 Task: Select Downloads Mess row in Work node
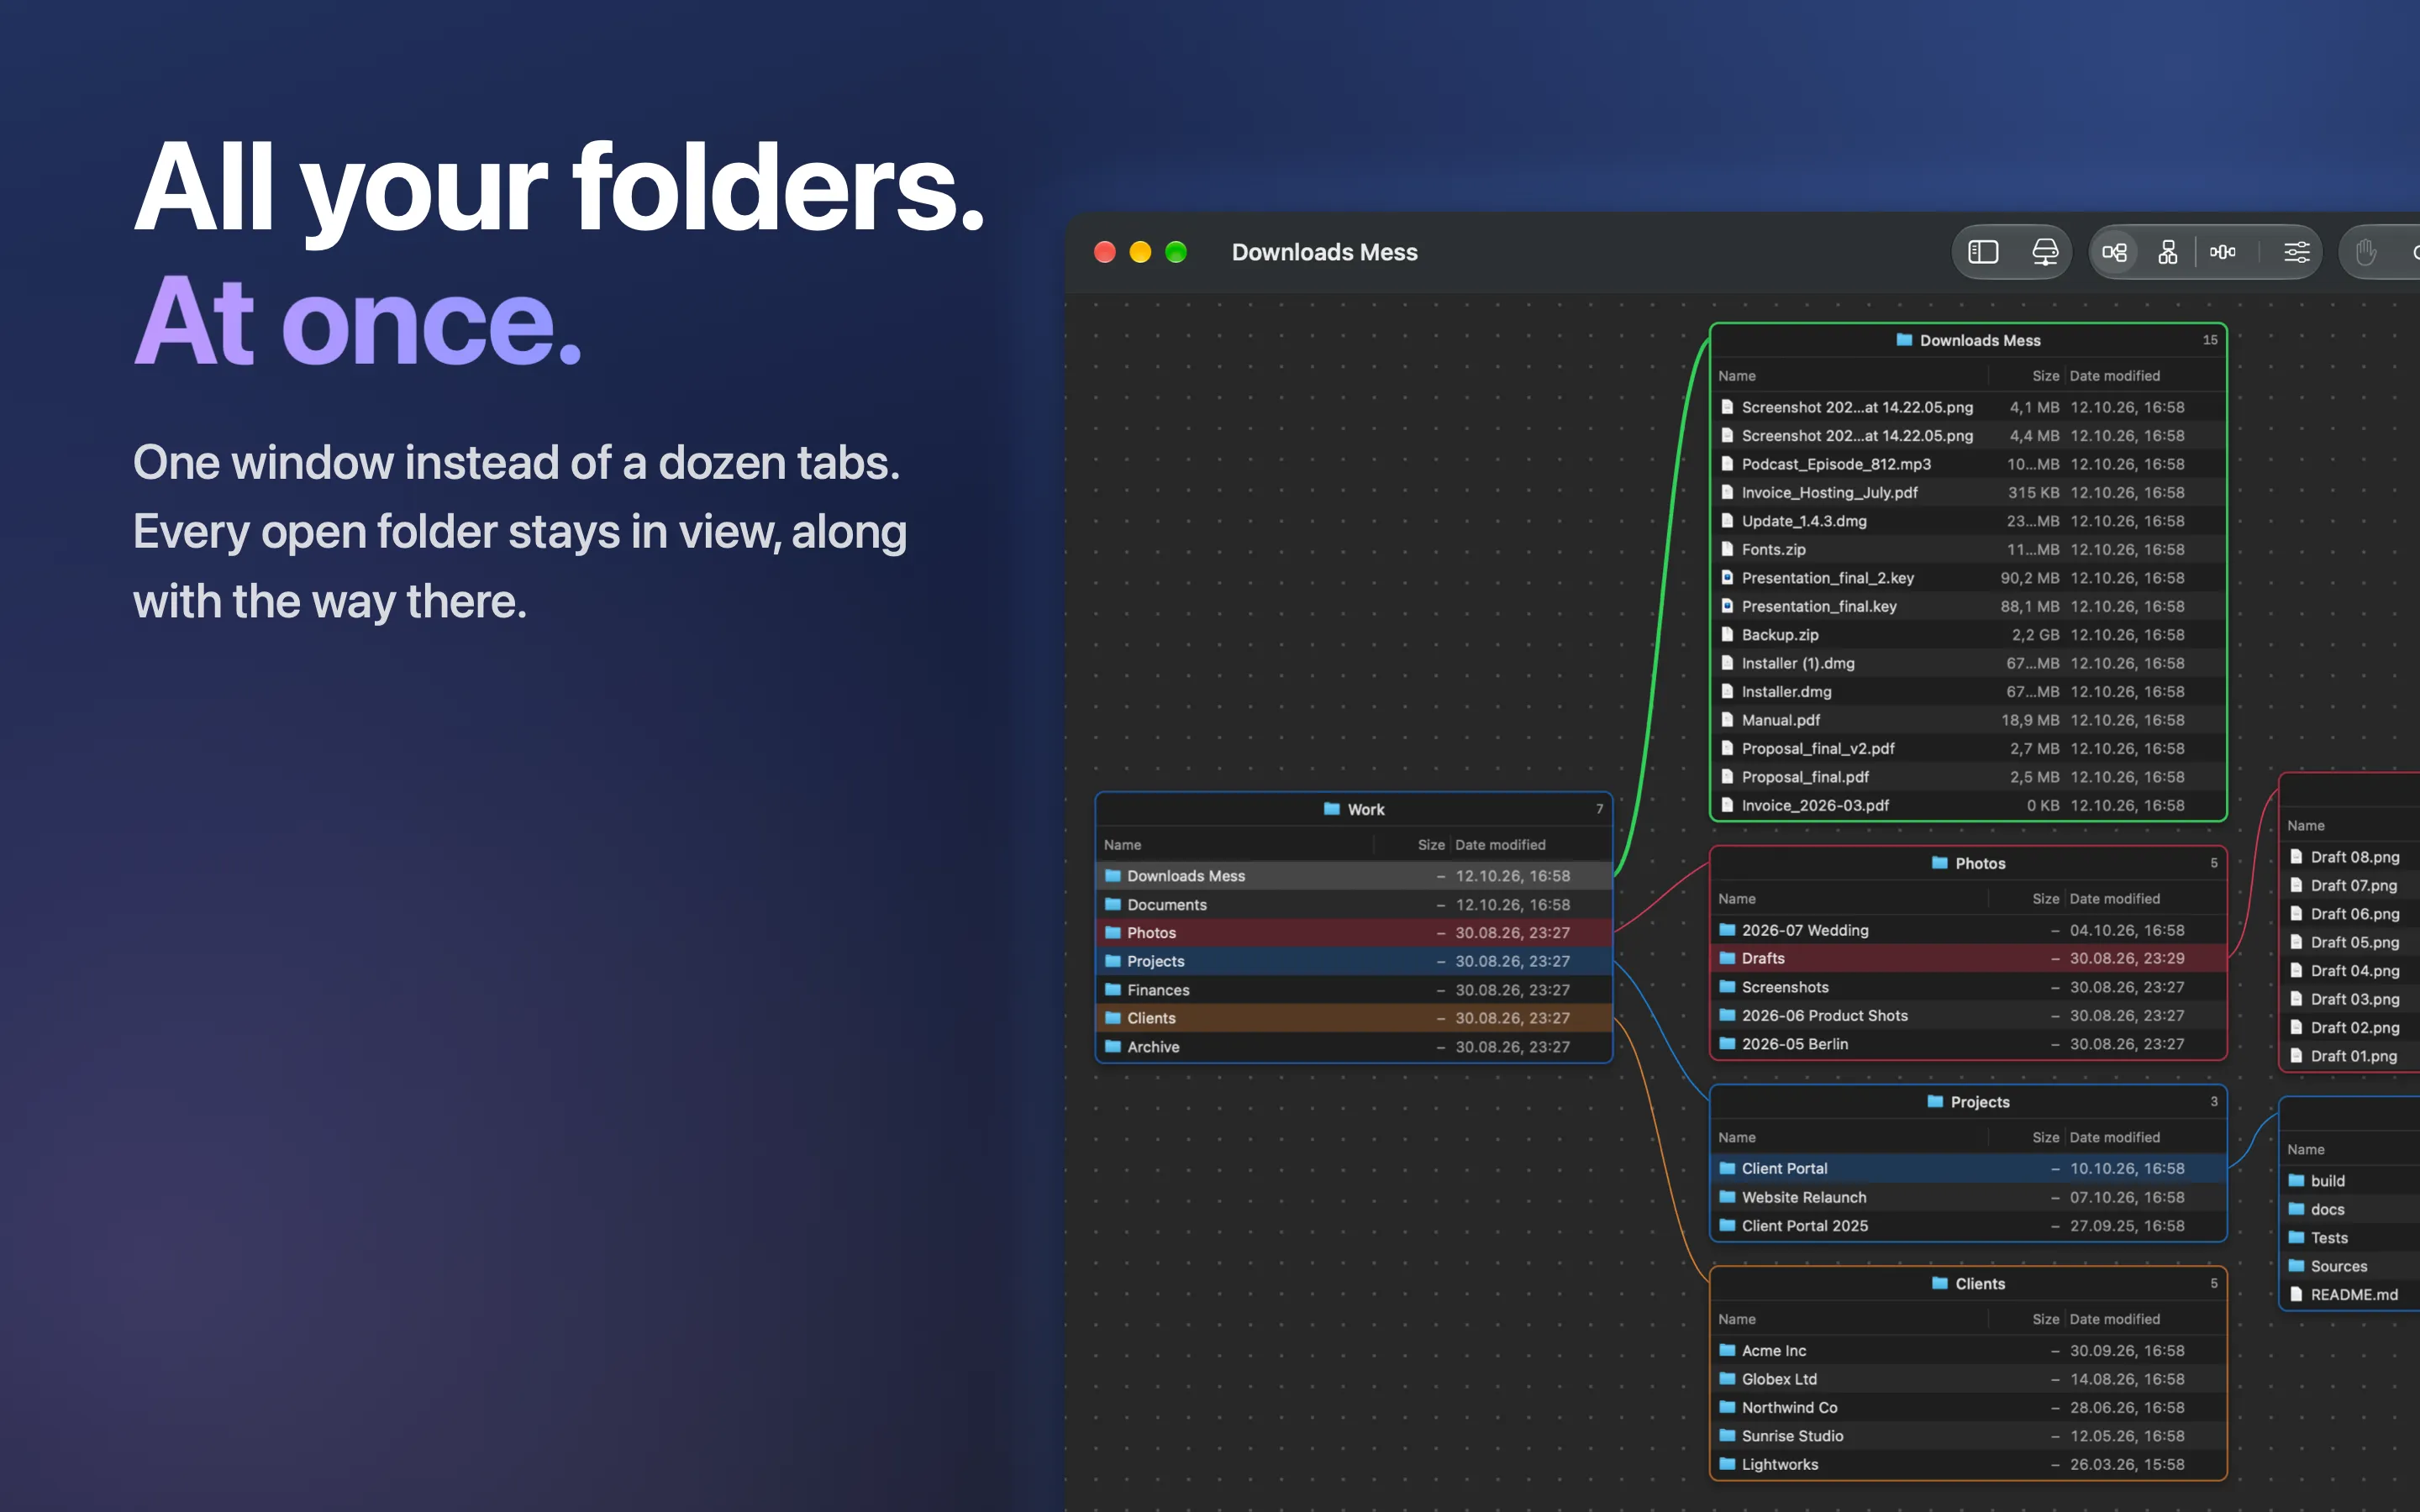tap(1354, 876)
